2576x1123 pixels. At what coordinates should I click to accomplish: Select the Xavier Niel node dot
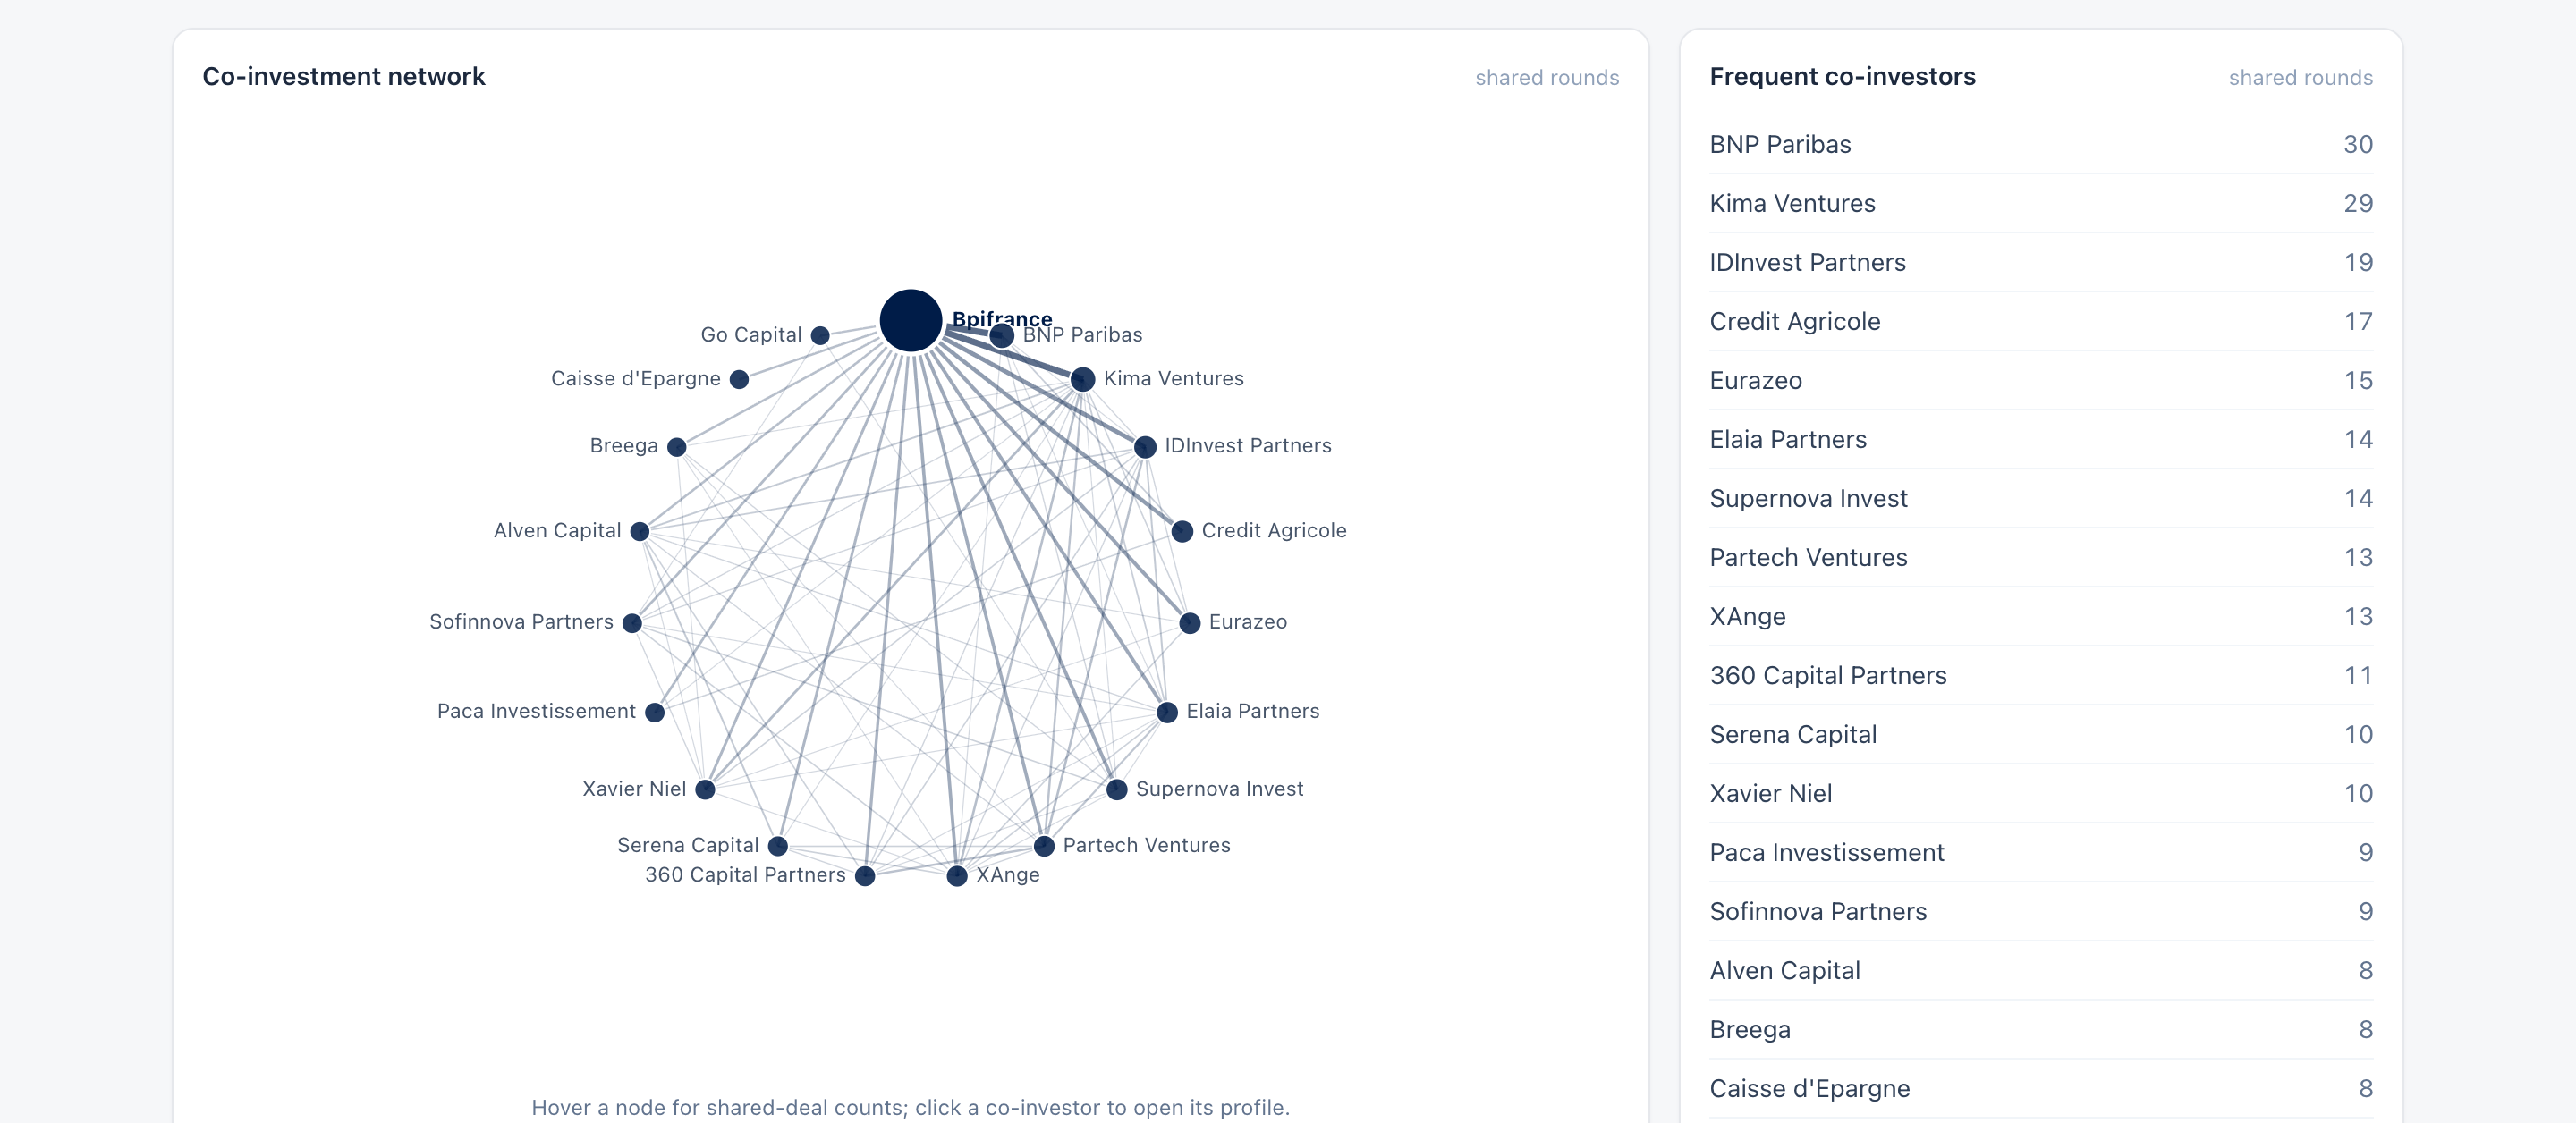705,789
